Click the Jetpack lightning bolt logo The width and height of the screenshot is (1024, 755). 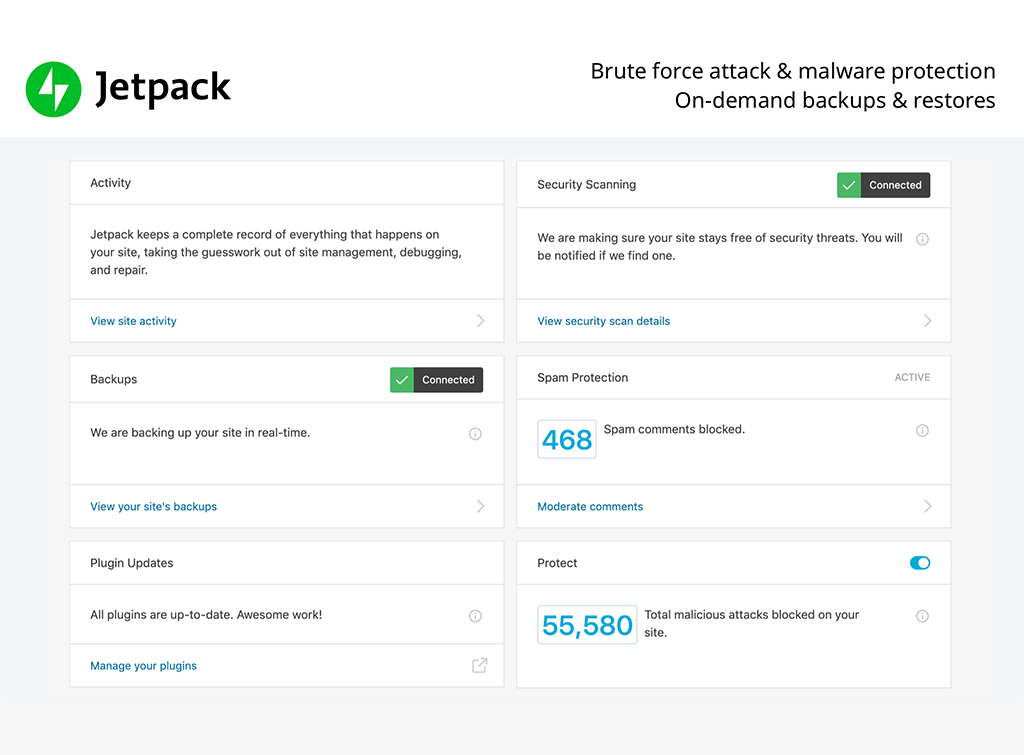click(x=54, y=89)
